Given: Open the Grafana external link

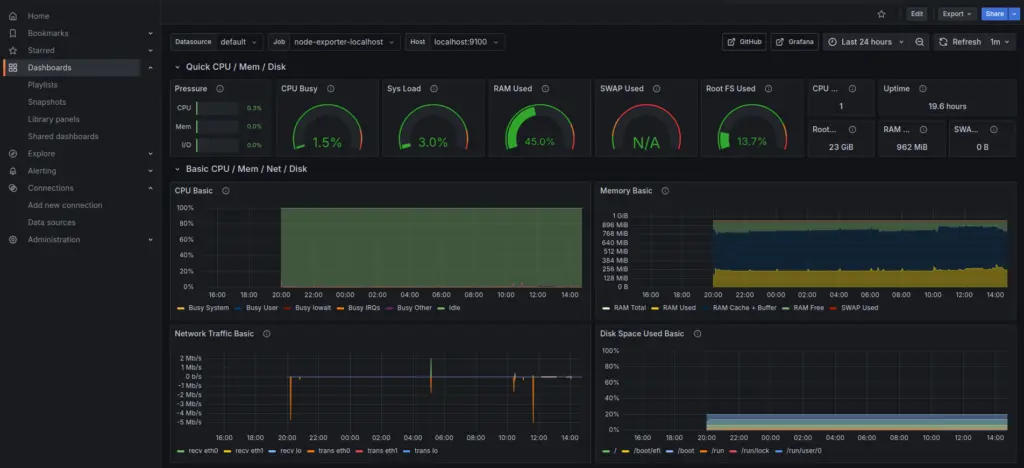Looking at the screenshot, I should [795, 42].
